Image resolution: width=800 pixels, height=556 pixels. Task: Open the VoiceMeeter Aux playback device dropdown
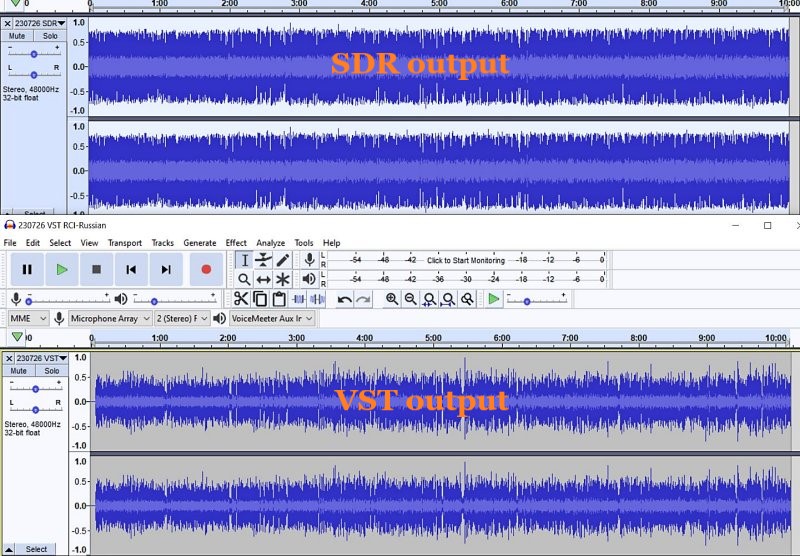(272, 318)
